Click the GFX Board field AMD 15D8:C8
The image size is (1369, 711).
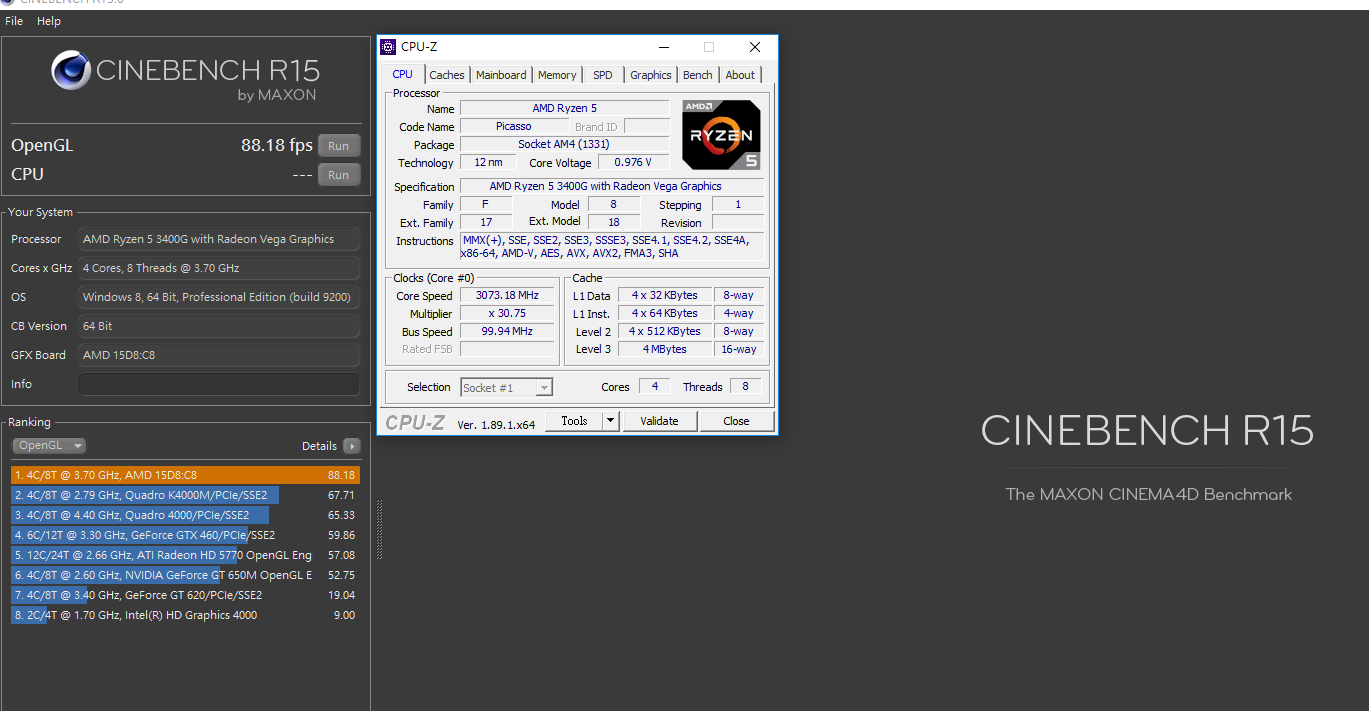[x=218, y=355]
